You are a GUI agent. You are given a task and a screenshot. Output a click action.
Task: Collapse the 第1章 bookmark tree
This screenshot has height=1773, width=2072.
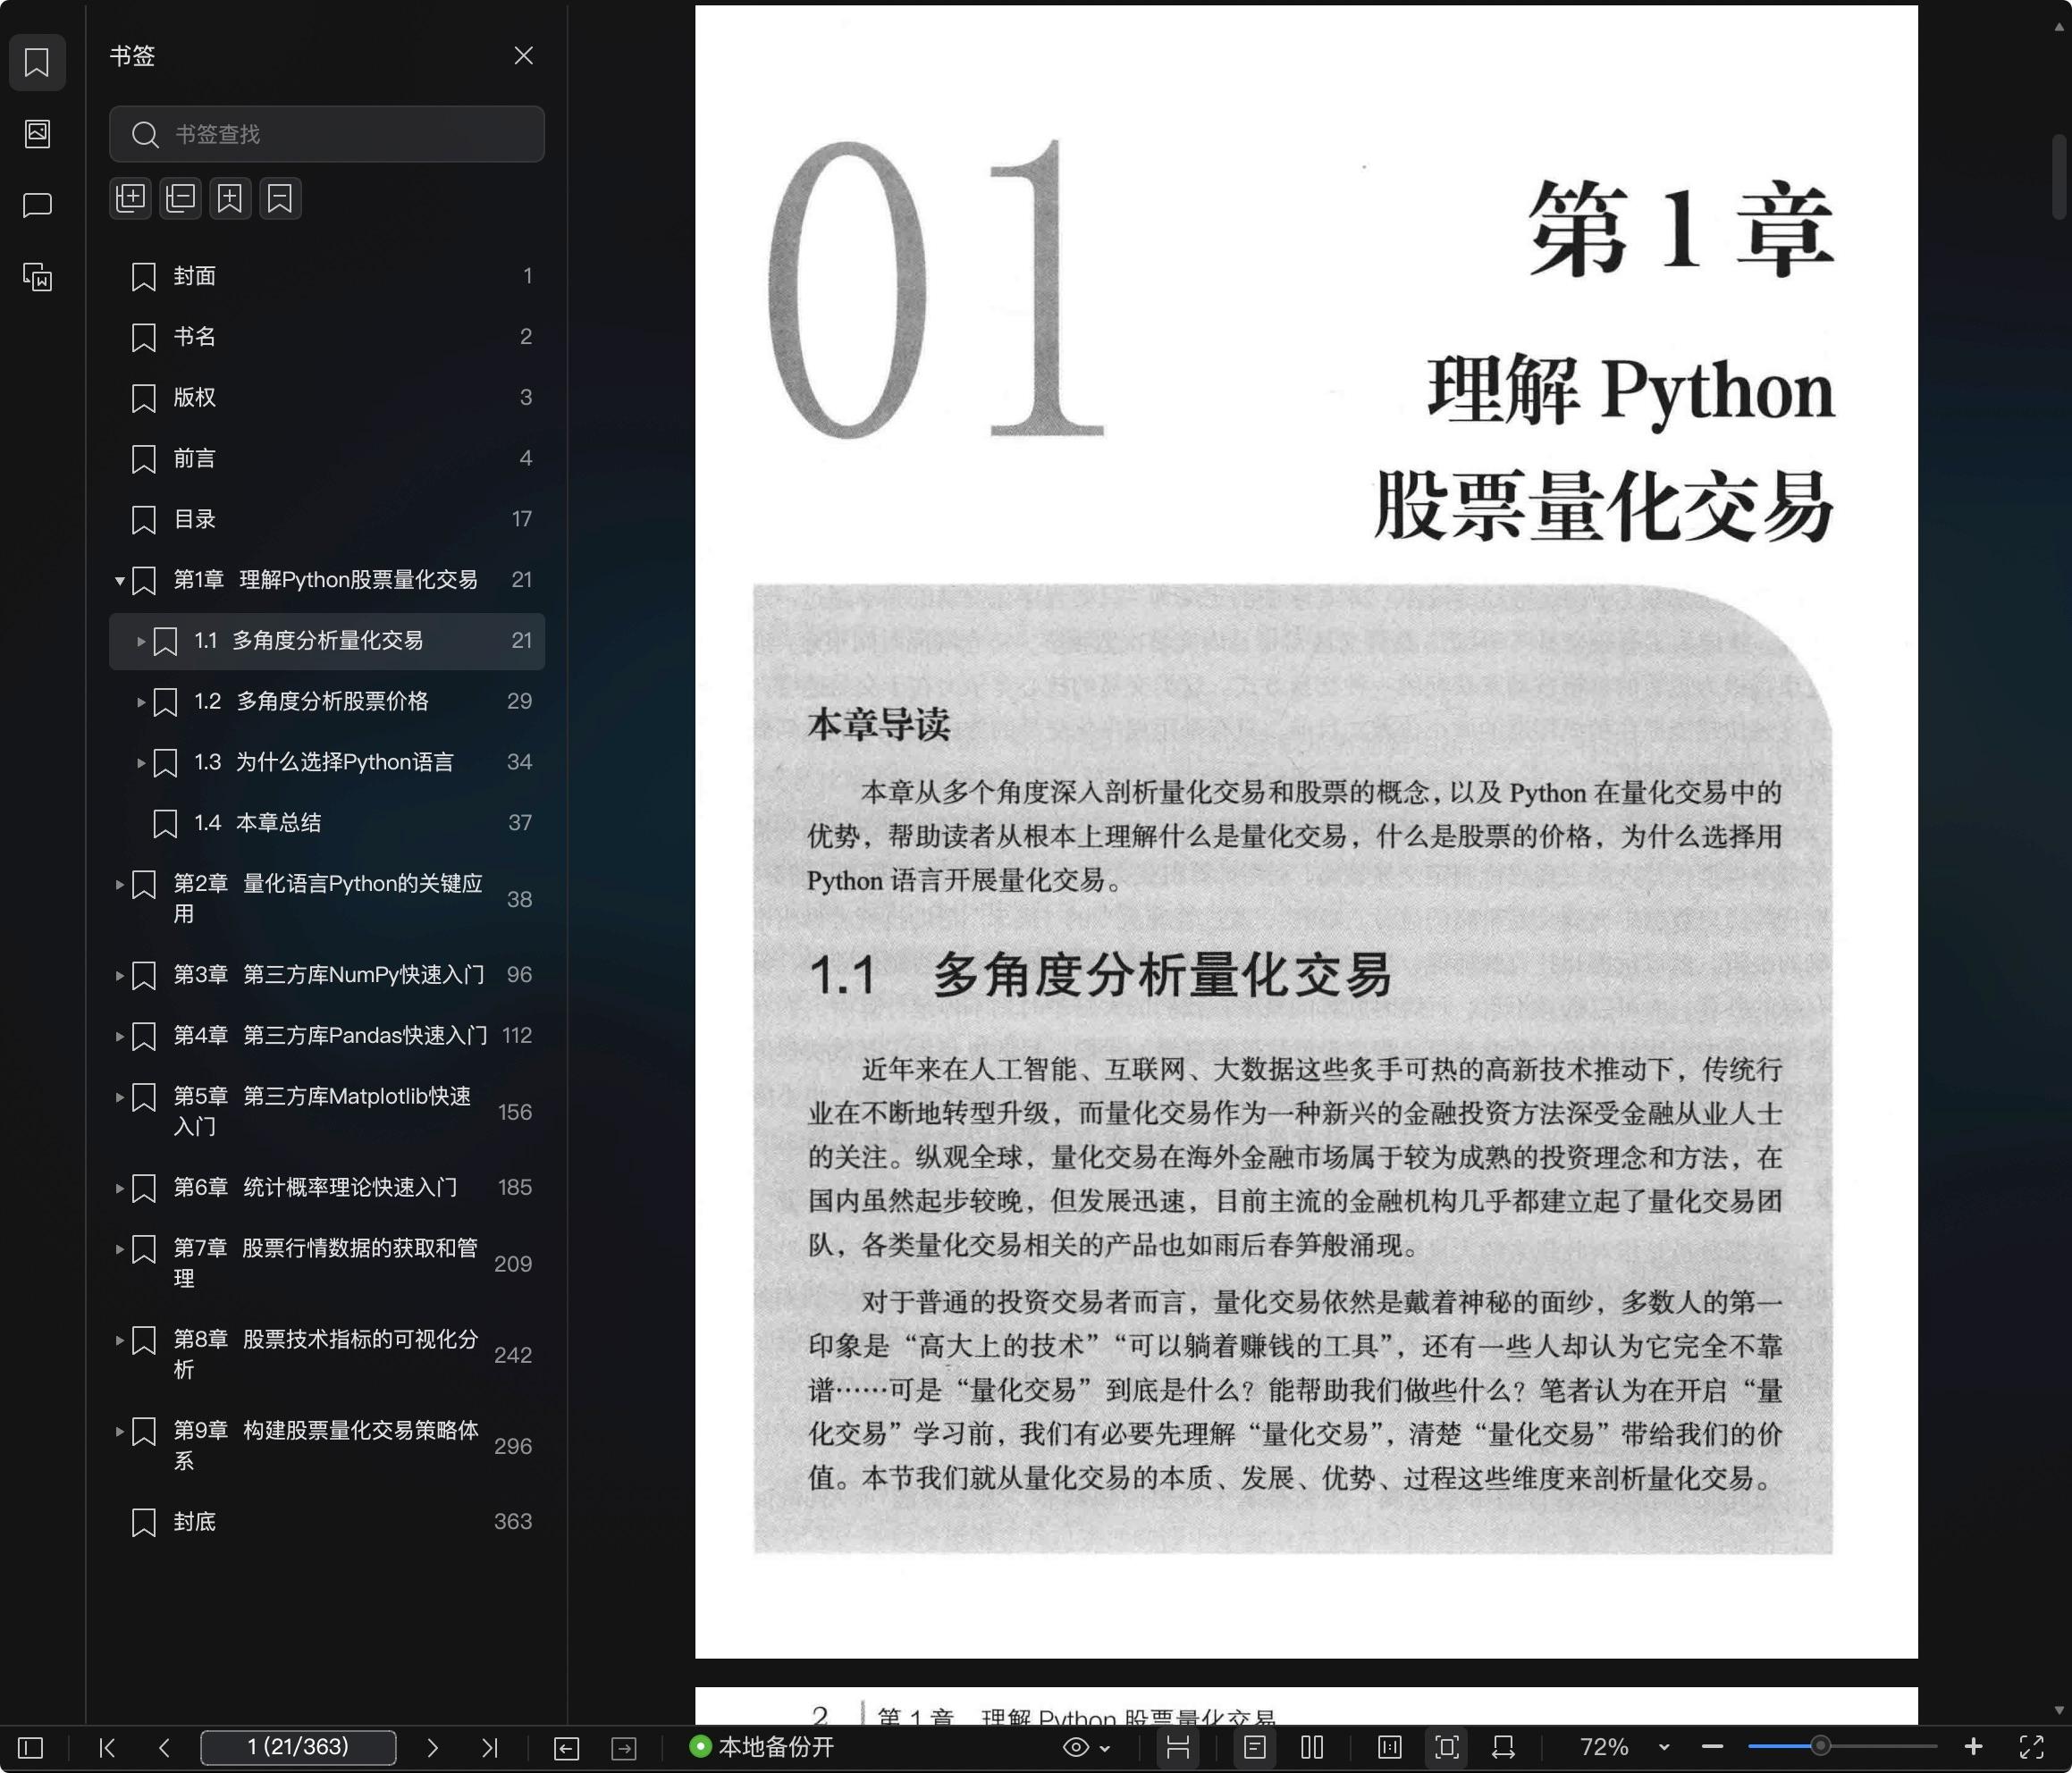pos(119,580)
